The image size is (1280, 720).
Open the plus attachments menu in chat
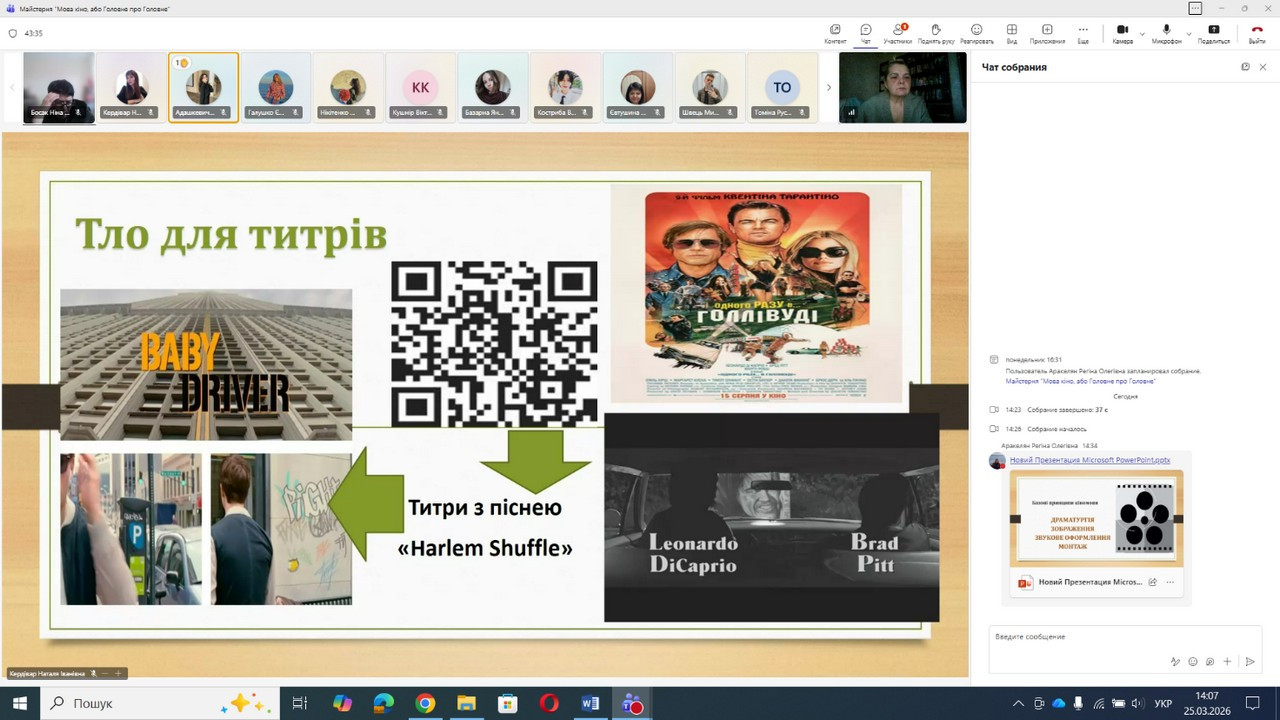(1227, 661)
